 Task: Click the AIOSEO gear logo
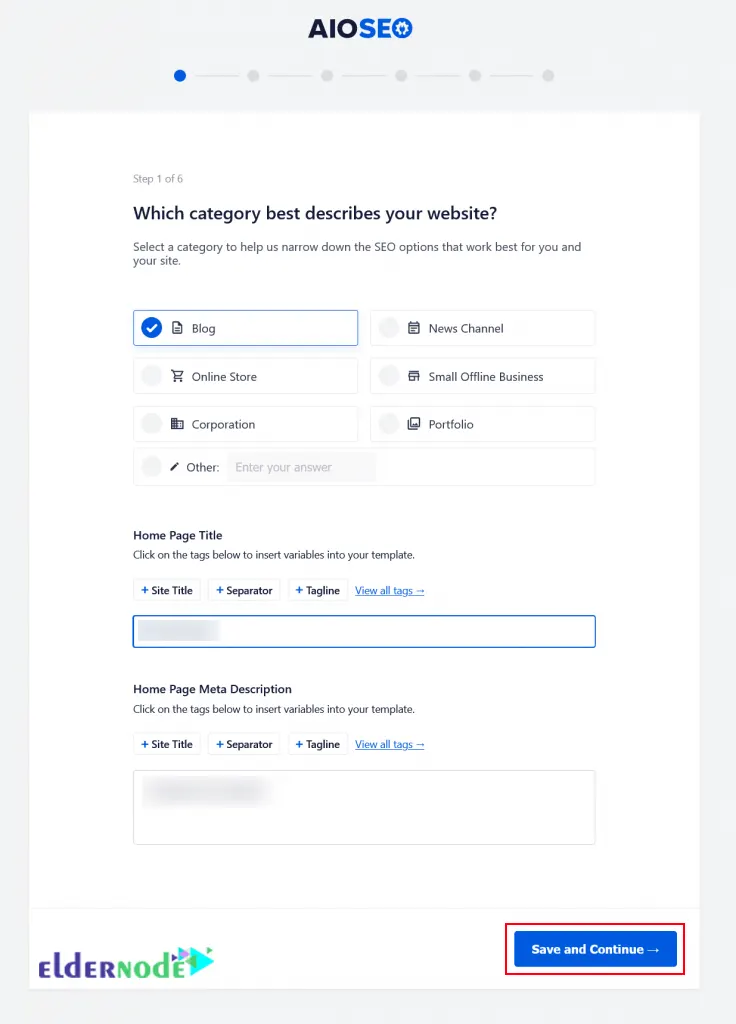(x=401, y=28)
